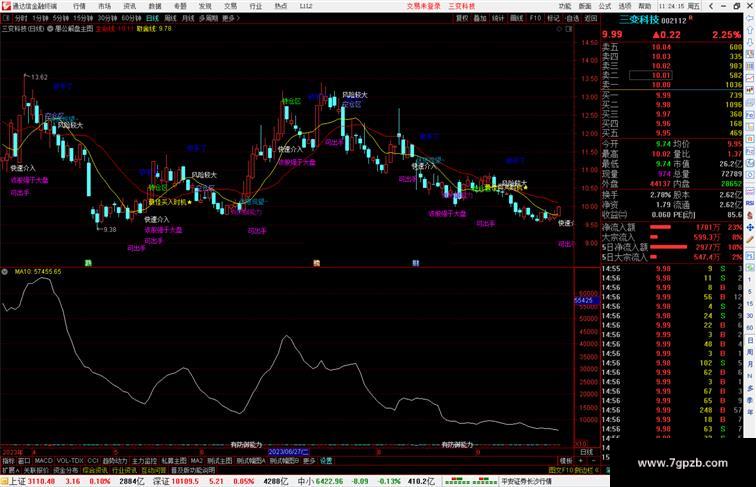The image size is (756, 487).
Task: Click the back arrow in title bar
Action: point(711,6)
